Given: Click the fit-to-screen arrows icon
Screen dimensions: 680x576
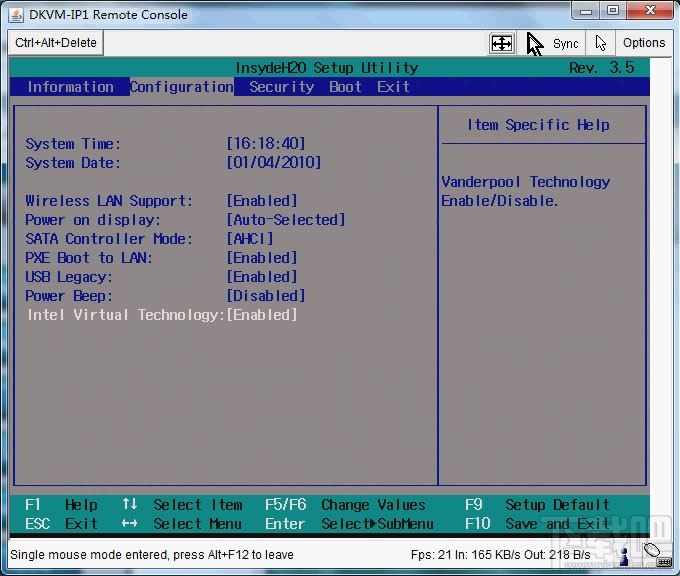Looking at the screenshot, I should click(501, 43).
